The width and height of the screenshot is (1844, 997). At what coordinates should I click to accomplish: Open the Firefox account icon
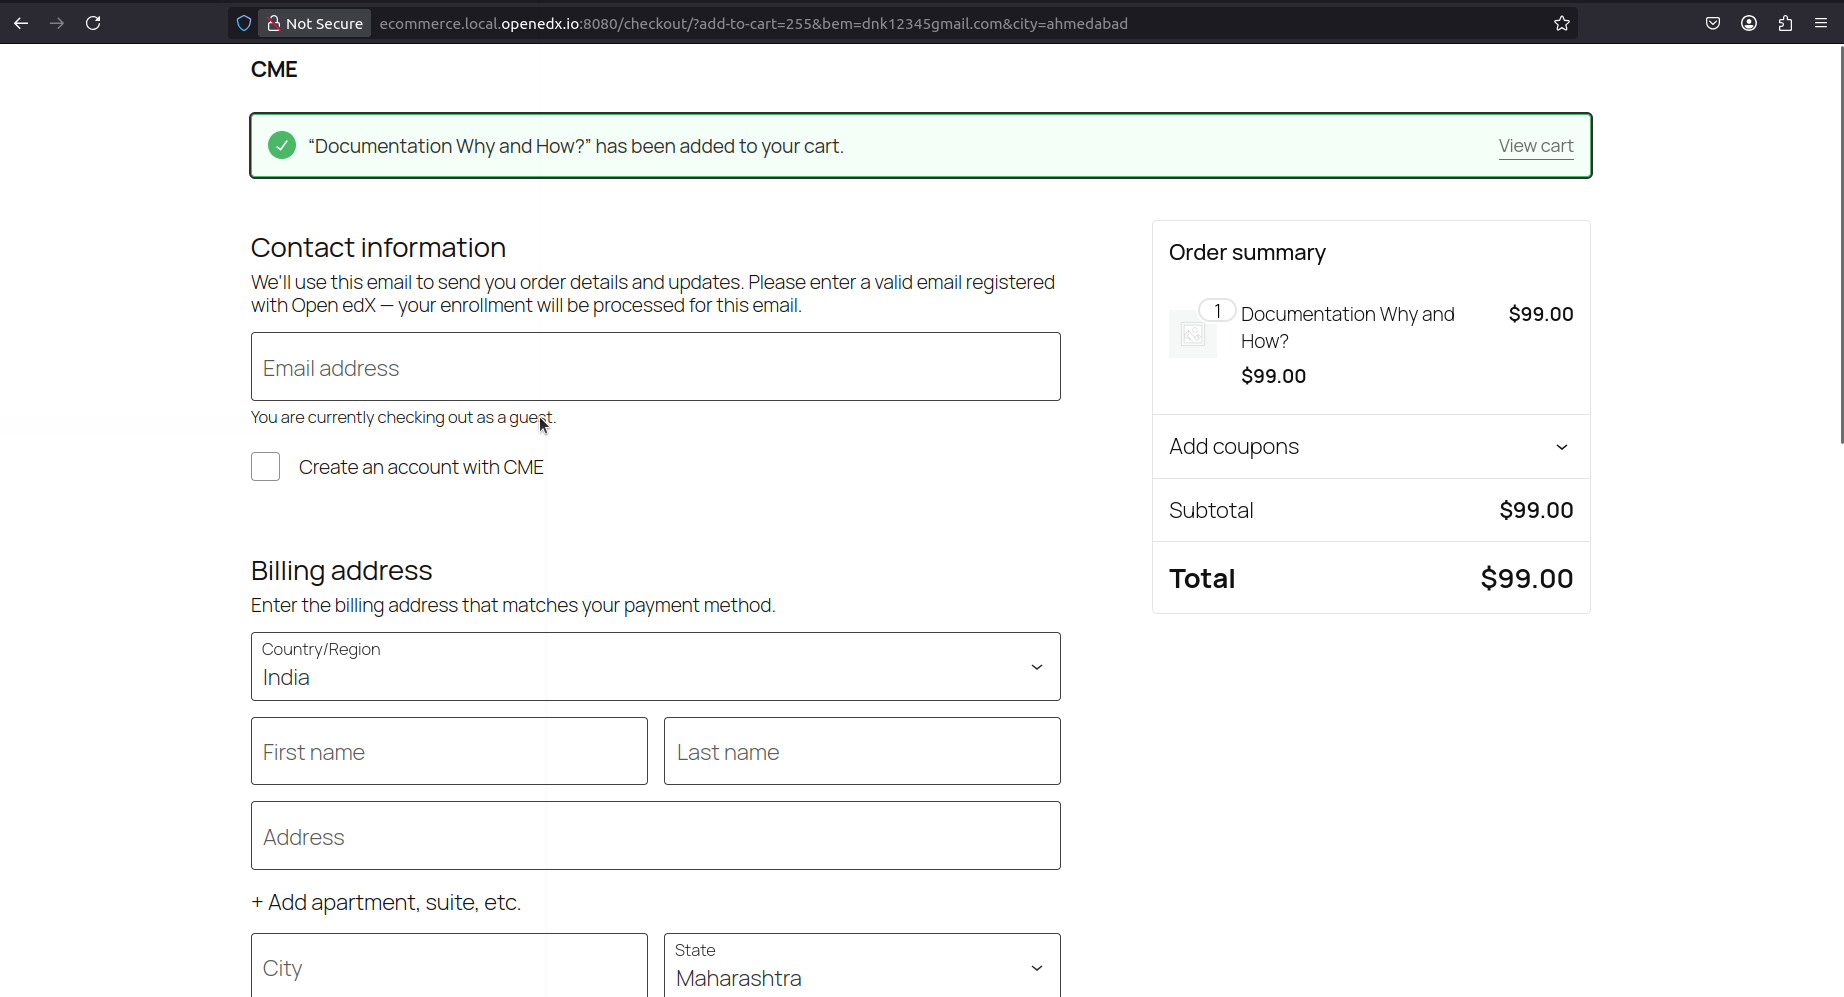tap(1748, 23)
